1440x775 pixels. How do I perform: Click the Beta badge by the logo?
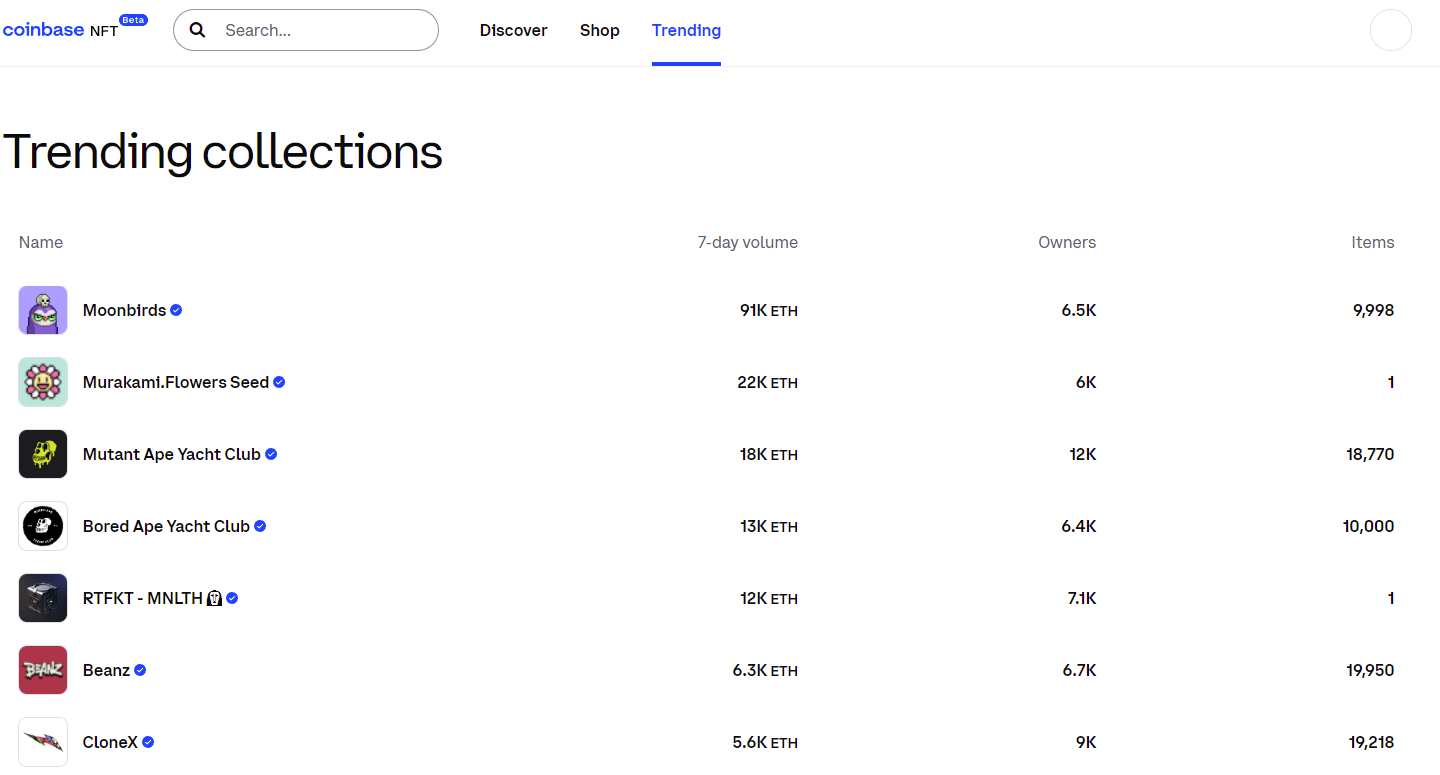coord(133,19)
